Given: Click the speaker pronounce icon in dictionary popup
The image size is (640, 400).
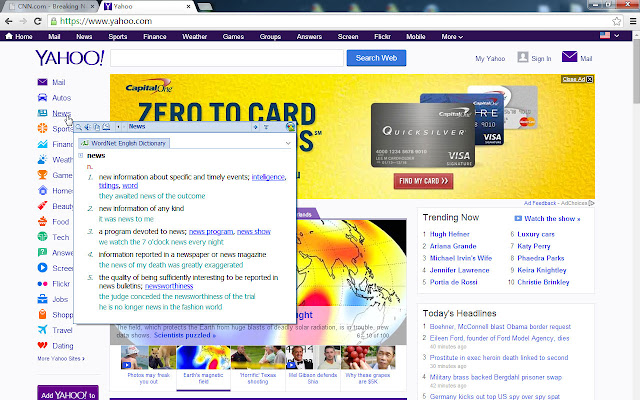Looking at the screenshot, I should 88,127.
